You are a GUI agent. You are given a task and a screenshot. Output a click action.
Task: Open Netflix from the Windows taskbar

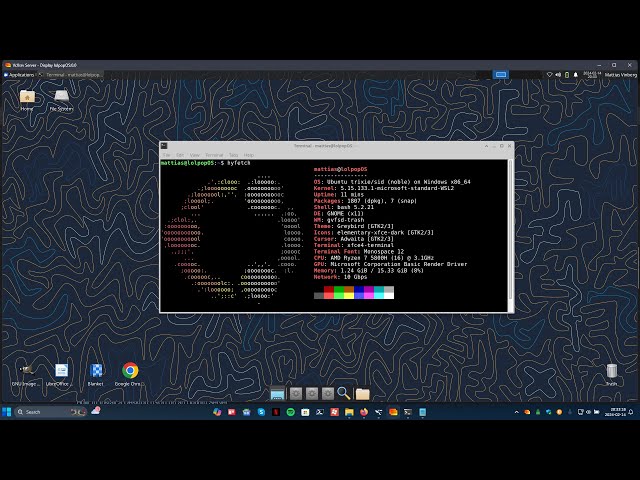(276, 412)
